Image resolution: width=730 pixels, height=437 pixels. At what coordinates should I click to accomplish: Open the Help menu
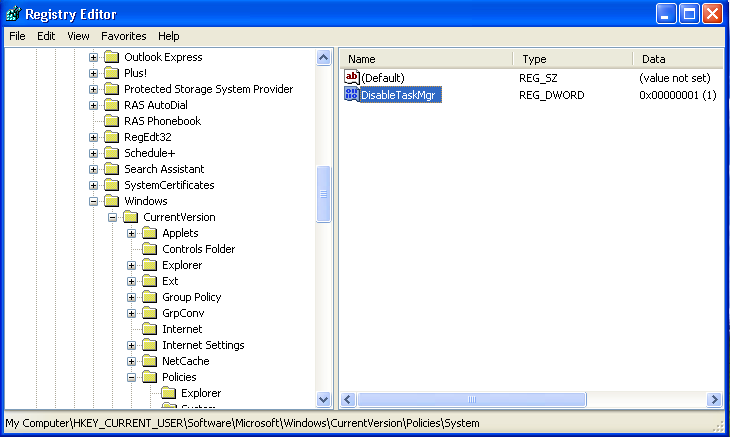pyautogui.click(x=169, y=36)
